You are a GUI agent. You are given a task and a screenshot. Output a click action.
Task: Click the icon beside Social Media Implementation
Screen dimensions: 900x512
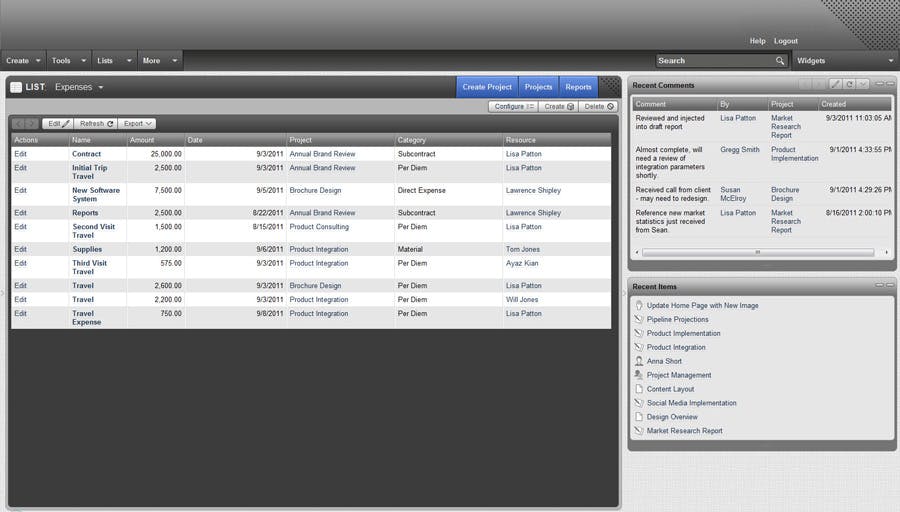point(639,403)
